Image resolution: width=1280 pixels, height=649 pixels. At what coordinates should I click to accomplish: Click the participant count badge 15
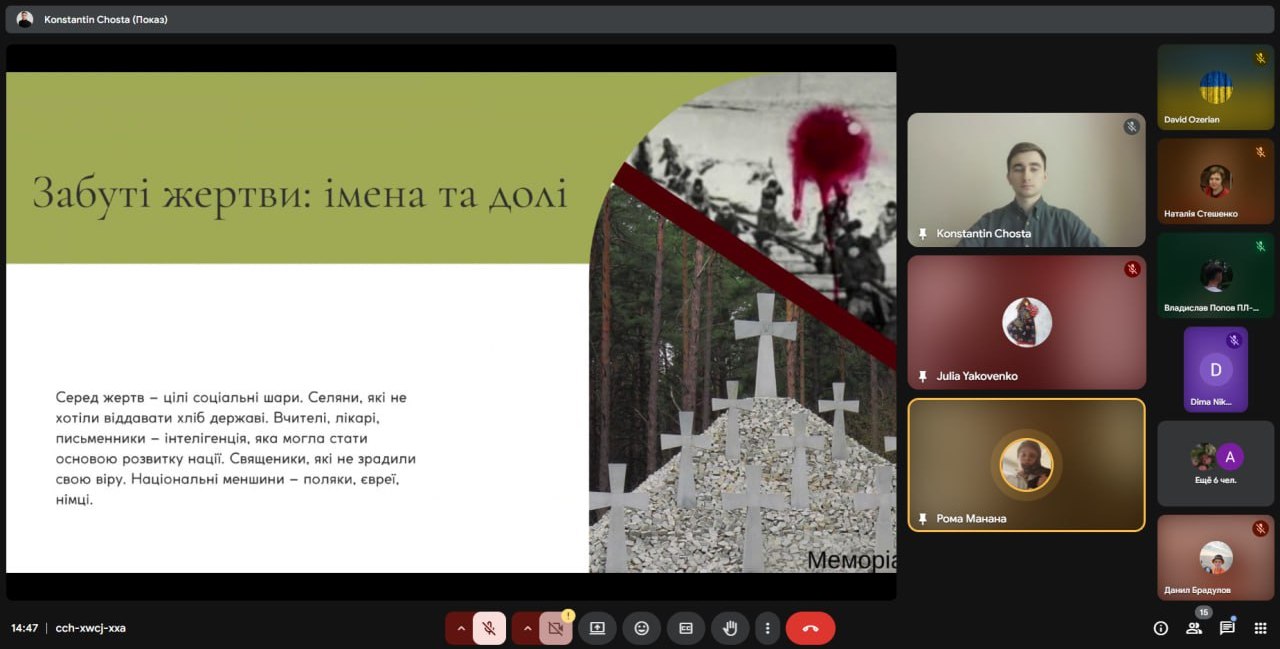pos(1204,612)
